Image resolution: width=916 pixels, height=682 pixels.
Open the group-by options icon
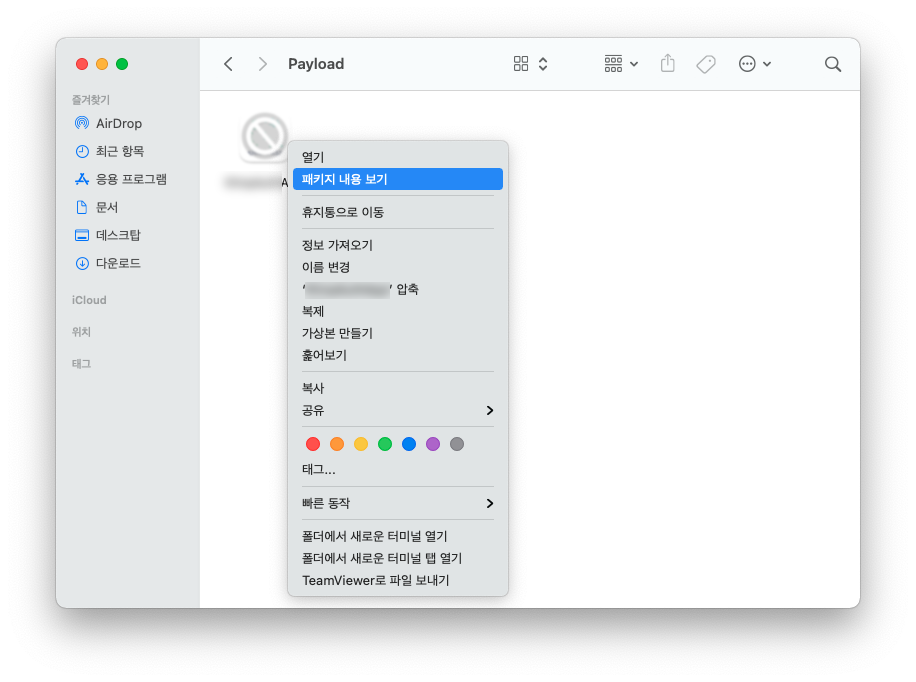coord(613,64)
